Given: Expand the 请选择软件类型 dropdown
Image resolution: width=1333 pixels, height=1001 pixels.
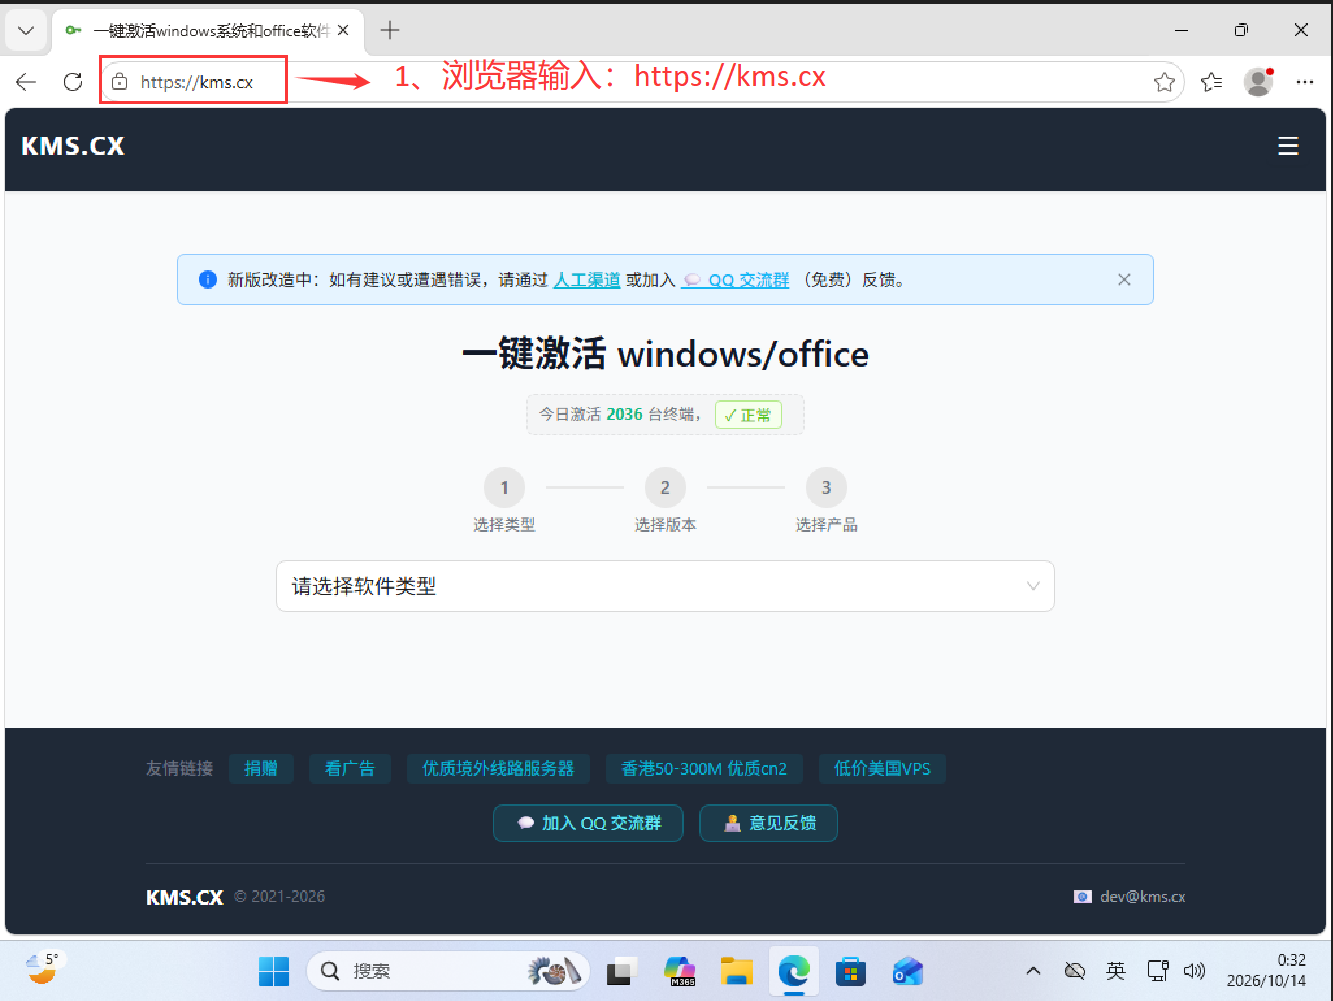Looking at the screenshot, I should click(665, 586).
